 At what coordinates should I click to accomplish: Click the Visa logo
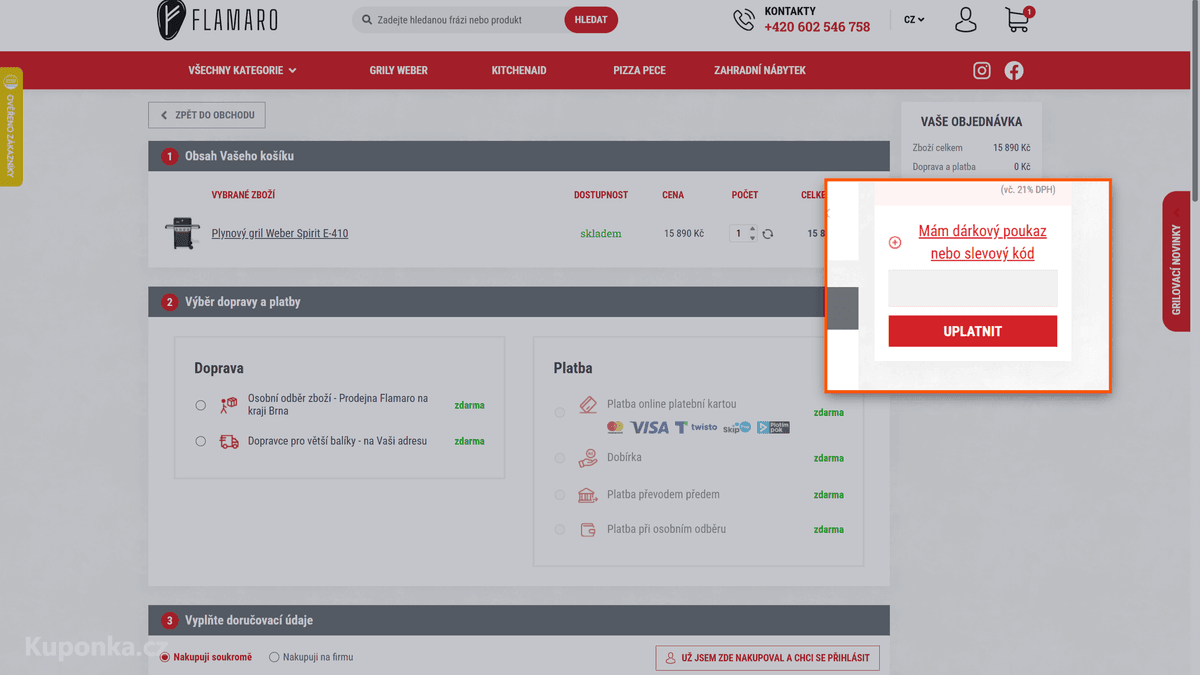pyautogui.click(x=649, y=427)
